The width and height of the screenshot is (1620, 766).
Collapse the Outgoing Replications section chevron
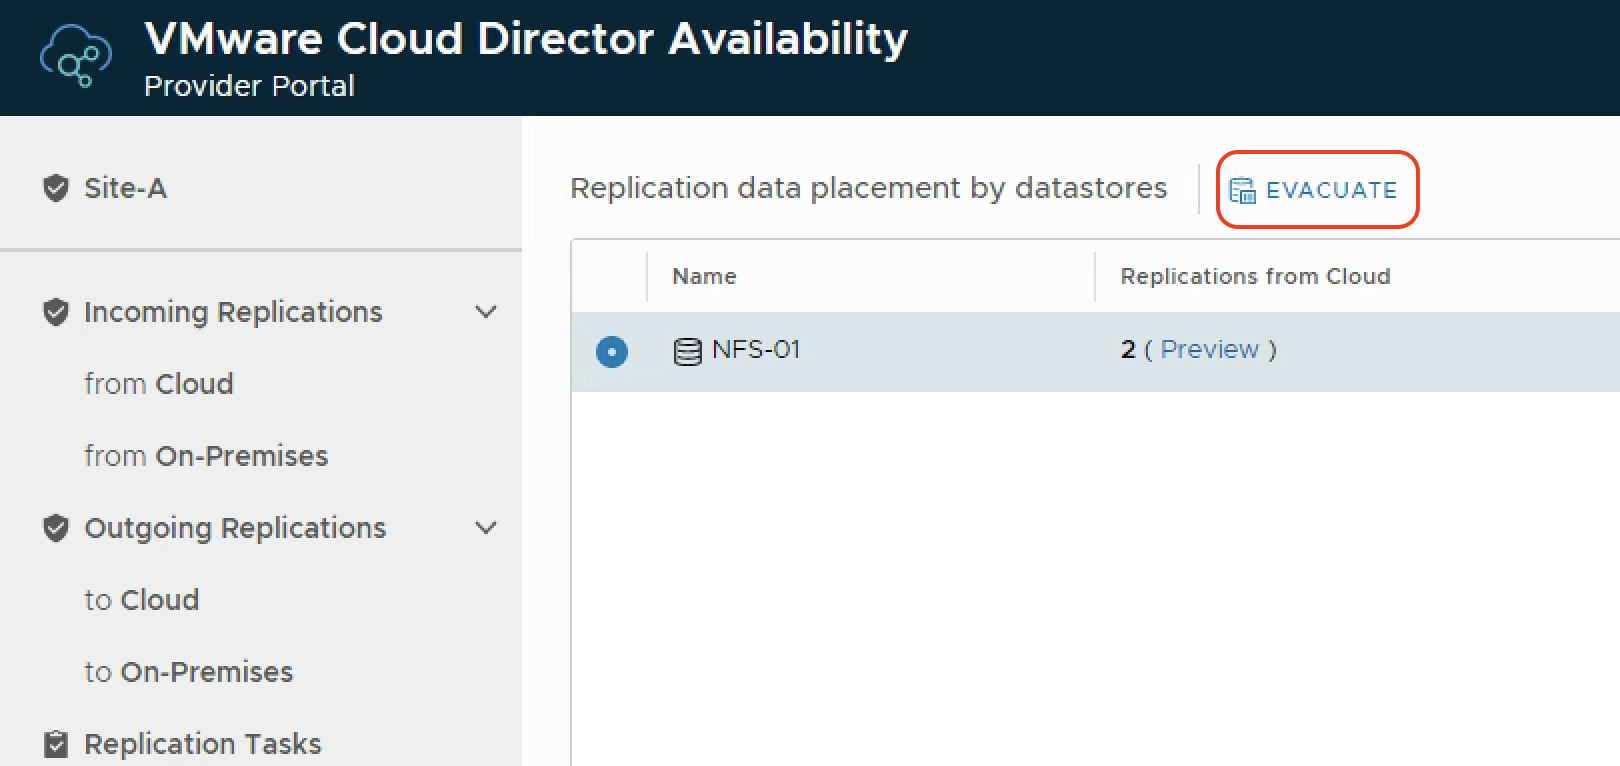486,528
